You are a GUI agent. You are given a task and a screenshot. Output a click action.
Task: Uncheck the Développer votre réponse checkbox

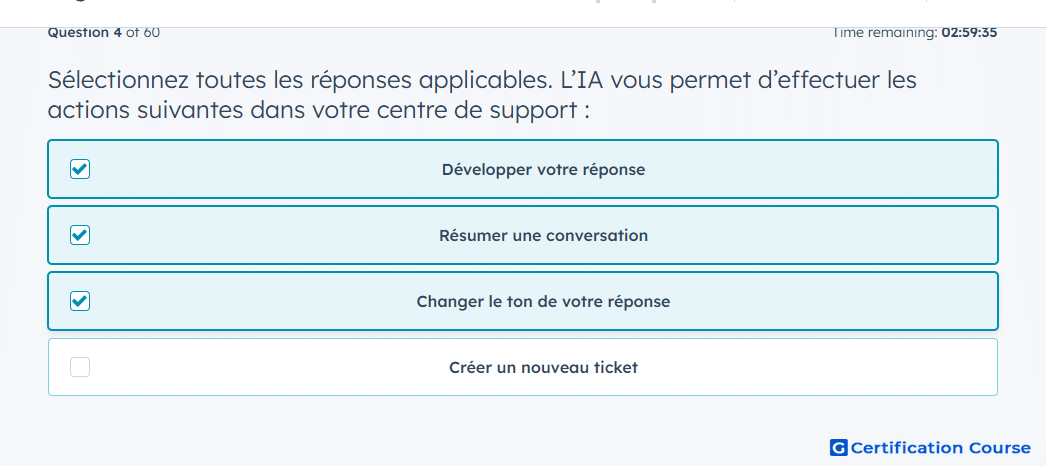pyautogui.click(x=80, y=169)
